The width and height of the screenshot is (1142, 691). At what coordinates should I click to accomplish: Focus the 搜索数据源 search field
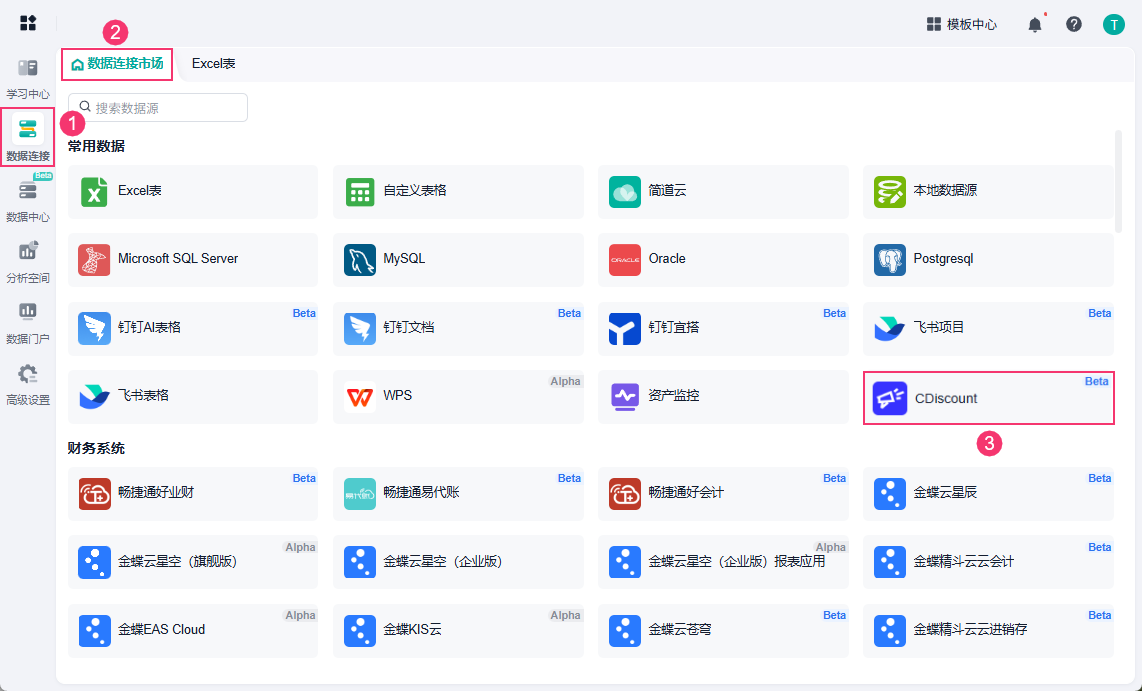pos(158,108)
